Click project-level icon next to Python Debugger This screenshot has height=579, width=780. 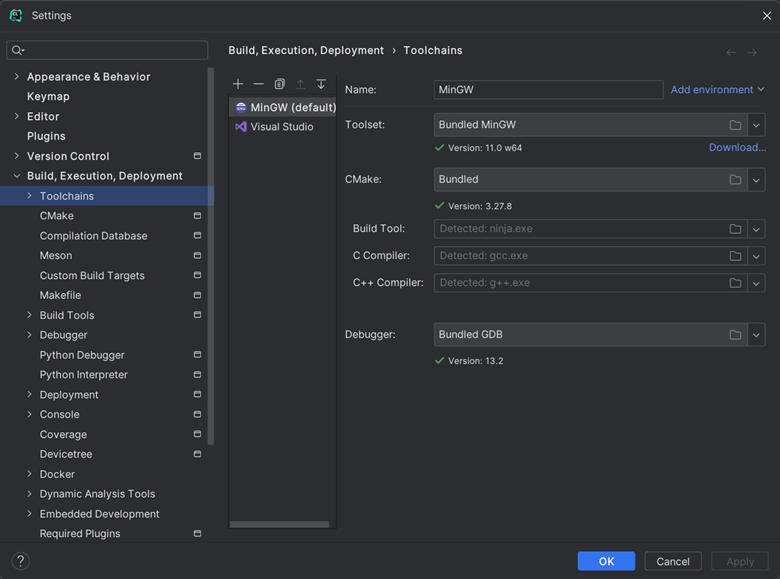(197, 355)
